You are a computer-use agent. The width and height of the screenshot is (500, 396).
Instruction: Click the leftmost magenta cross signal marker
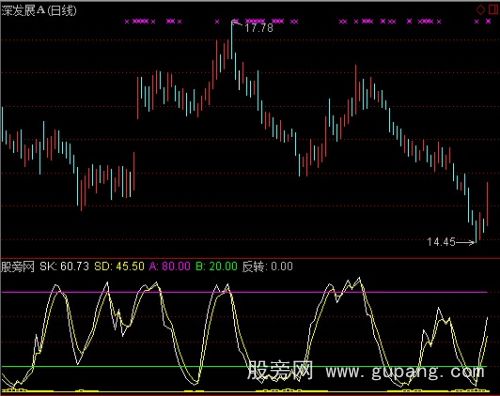coord(127,22)
